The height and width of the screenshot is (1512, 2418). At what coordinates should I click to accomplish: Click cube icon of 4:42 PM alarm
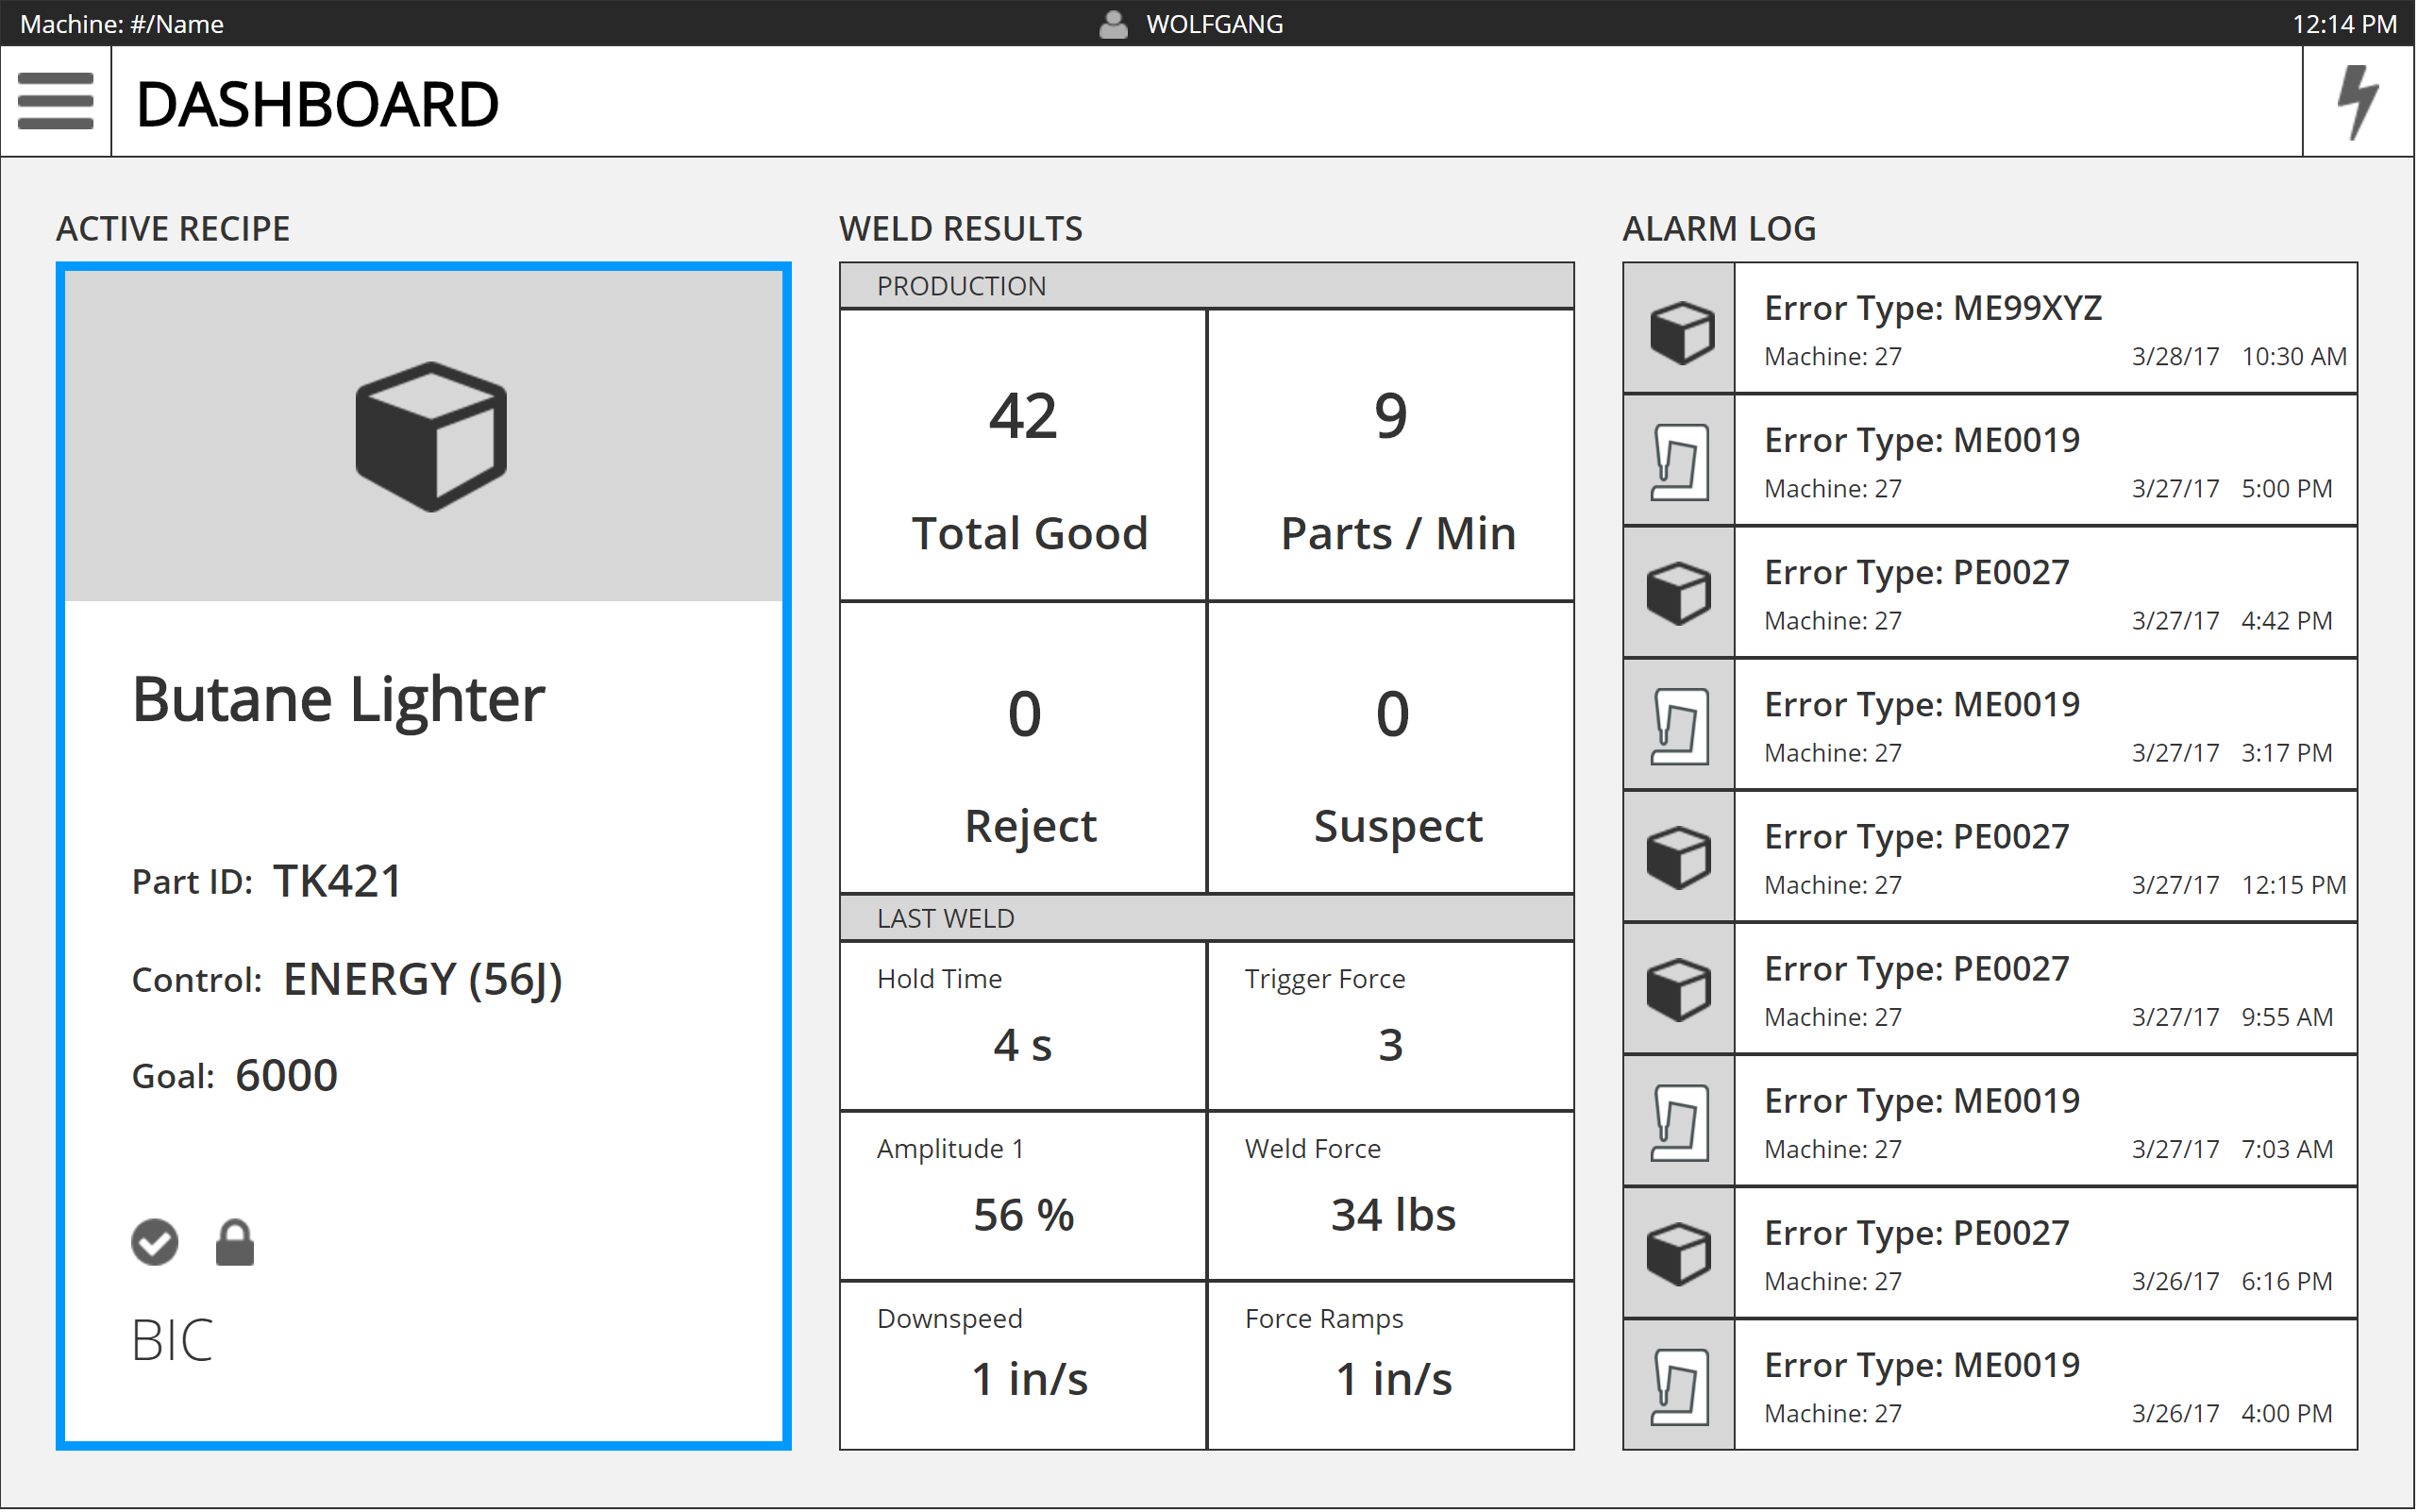1680,594
